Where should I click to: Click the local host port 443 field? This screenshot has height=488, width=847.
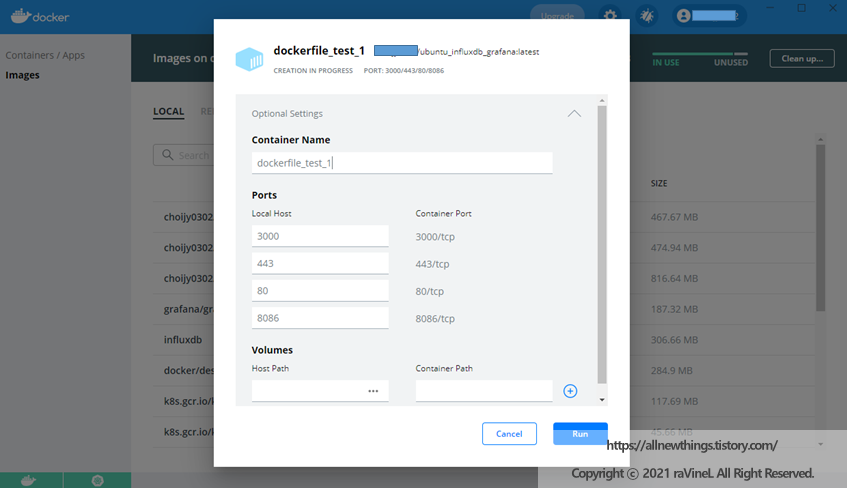320,263
